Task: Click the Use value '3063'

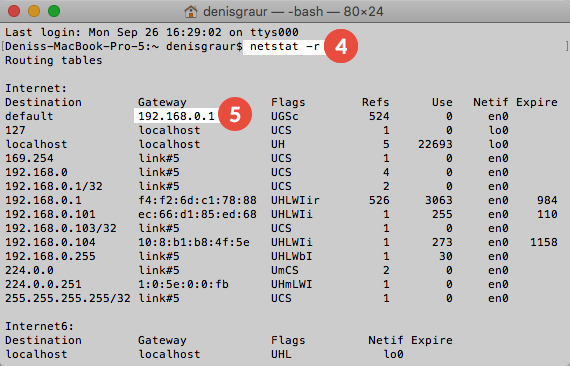Action: [x=439, y=200]
